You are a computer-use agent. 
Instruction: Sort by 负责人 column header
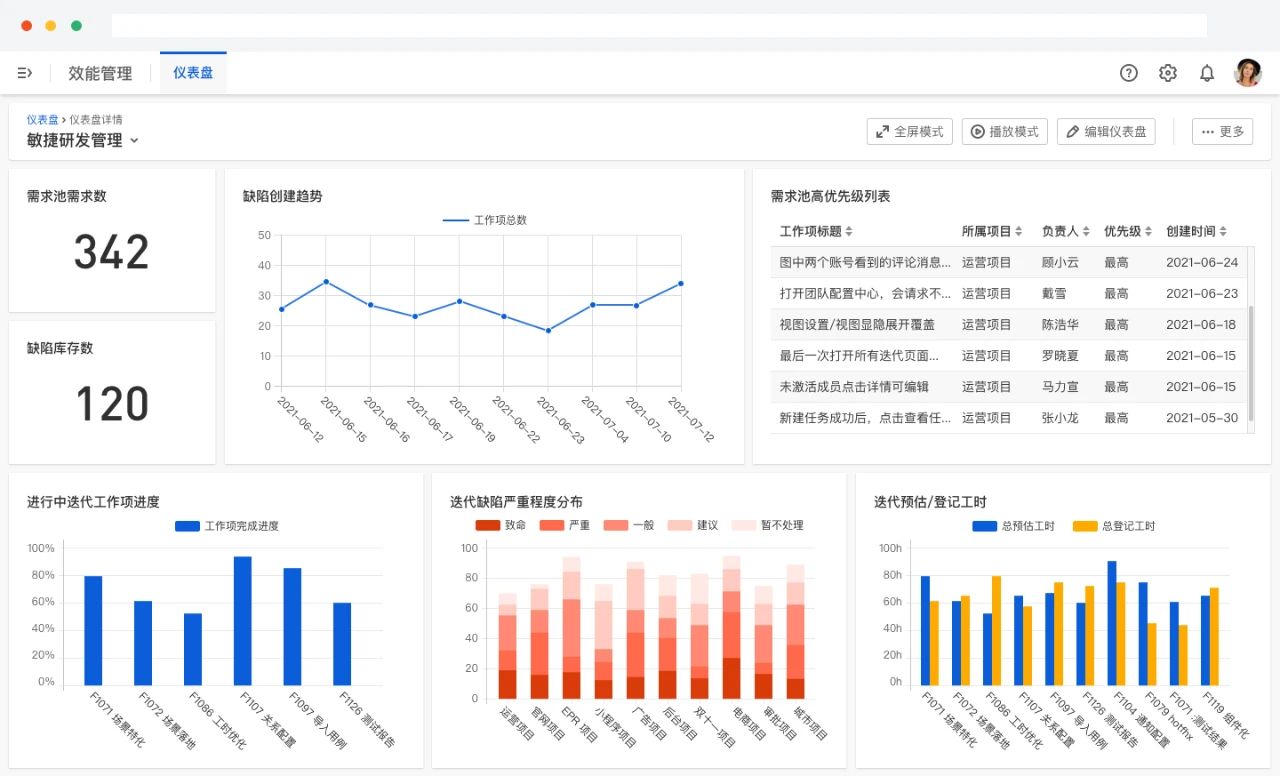1066,231
